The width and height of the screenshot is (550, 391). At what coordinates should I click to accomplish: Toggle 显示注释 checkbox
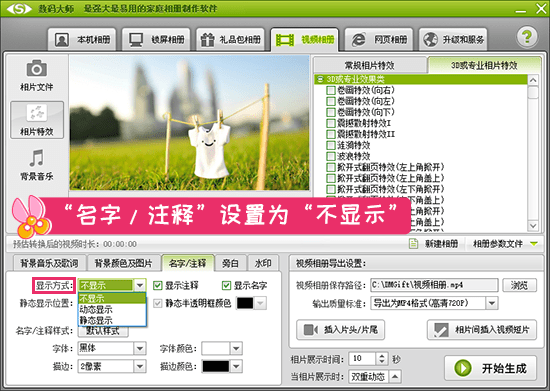coord(157,285)
